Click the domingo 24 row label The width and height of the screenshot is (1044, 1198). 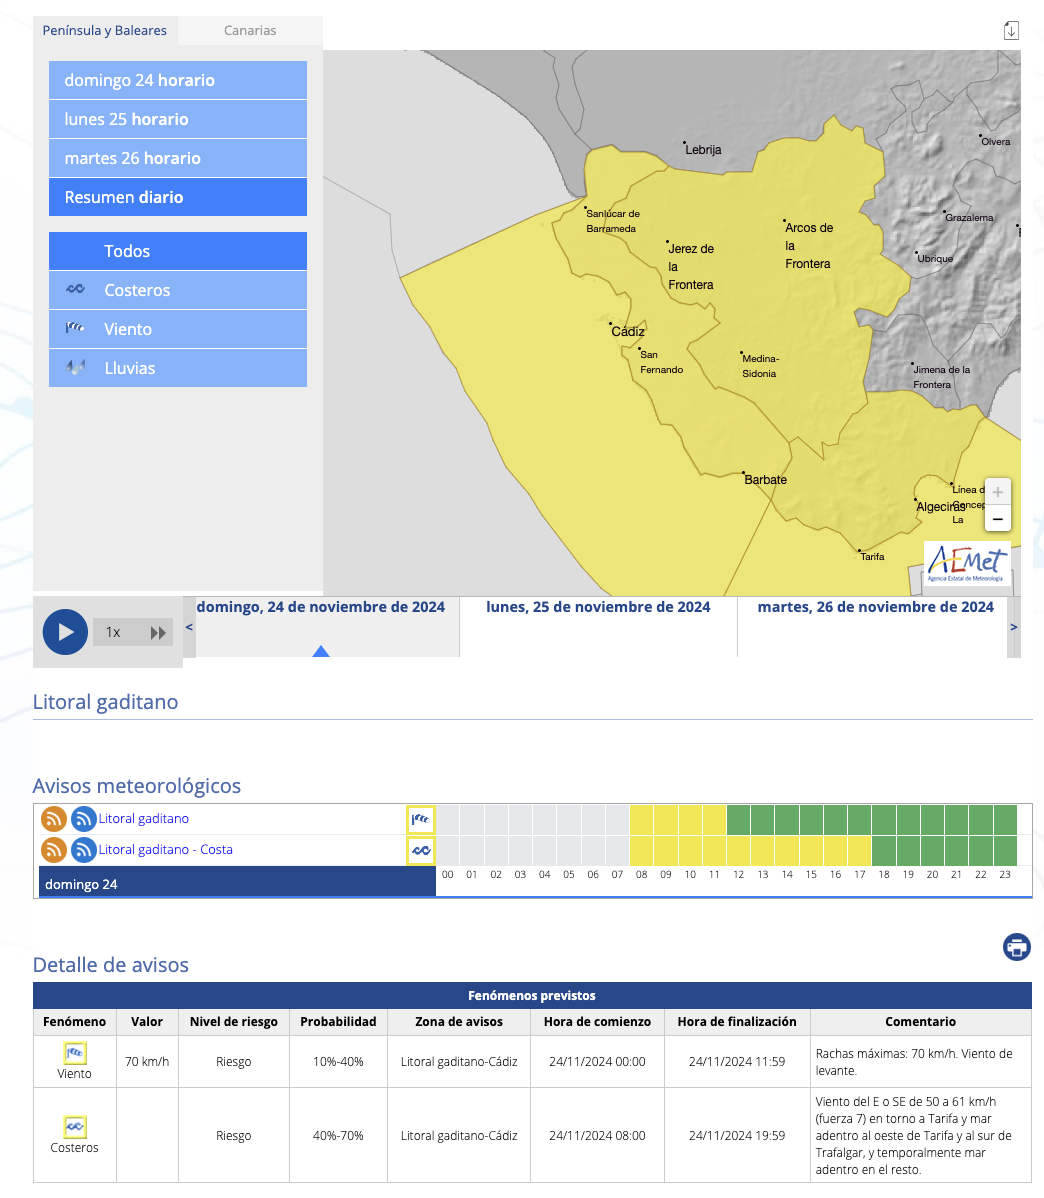coord(237,883)
